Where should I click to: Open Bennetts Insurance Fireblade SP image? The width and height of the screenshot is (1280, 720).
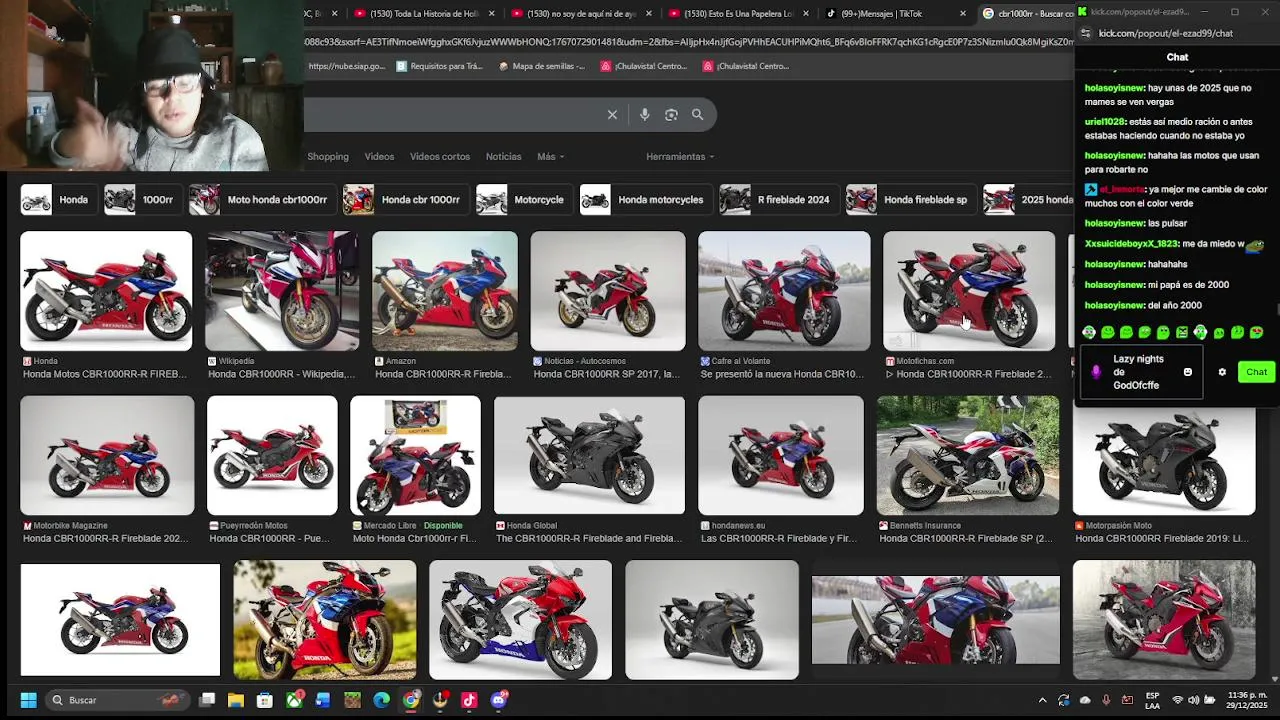(x=968, y=456)
